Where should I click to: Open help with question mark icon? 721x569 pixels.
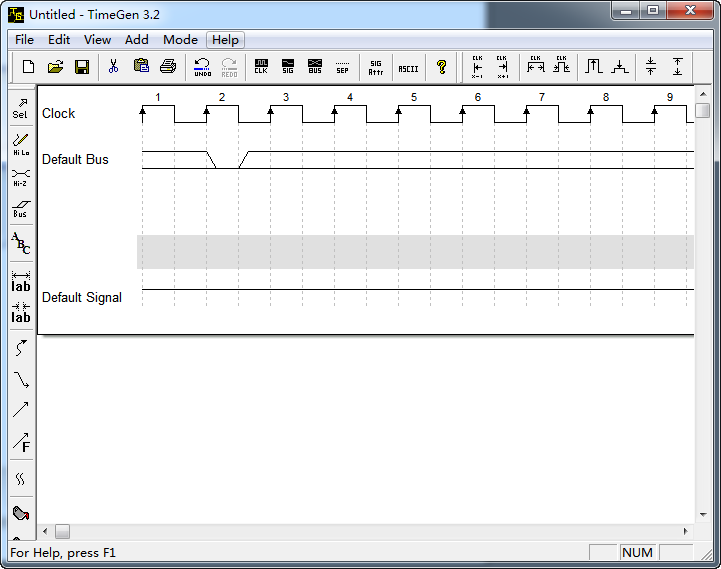[x=441, y=67]
